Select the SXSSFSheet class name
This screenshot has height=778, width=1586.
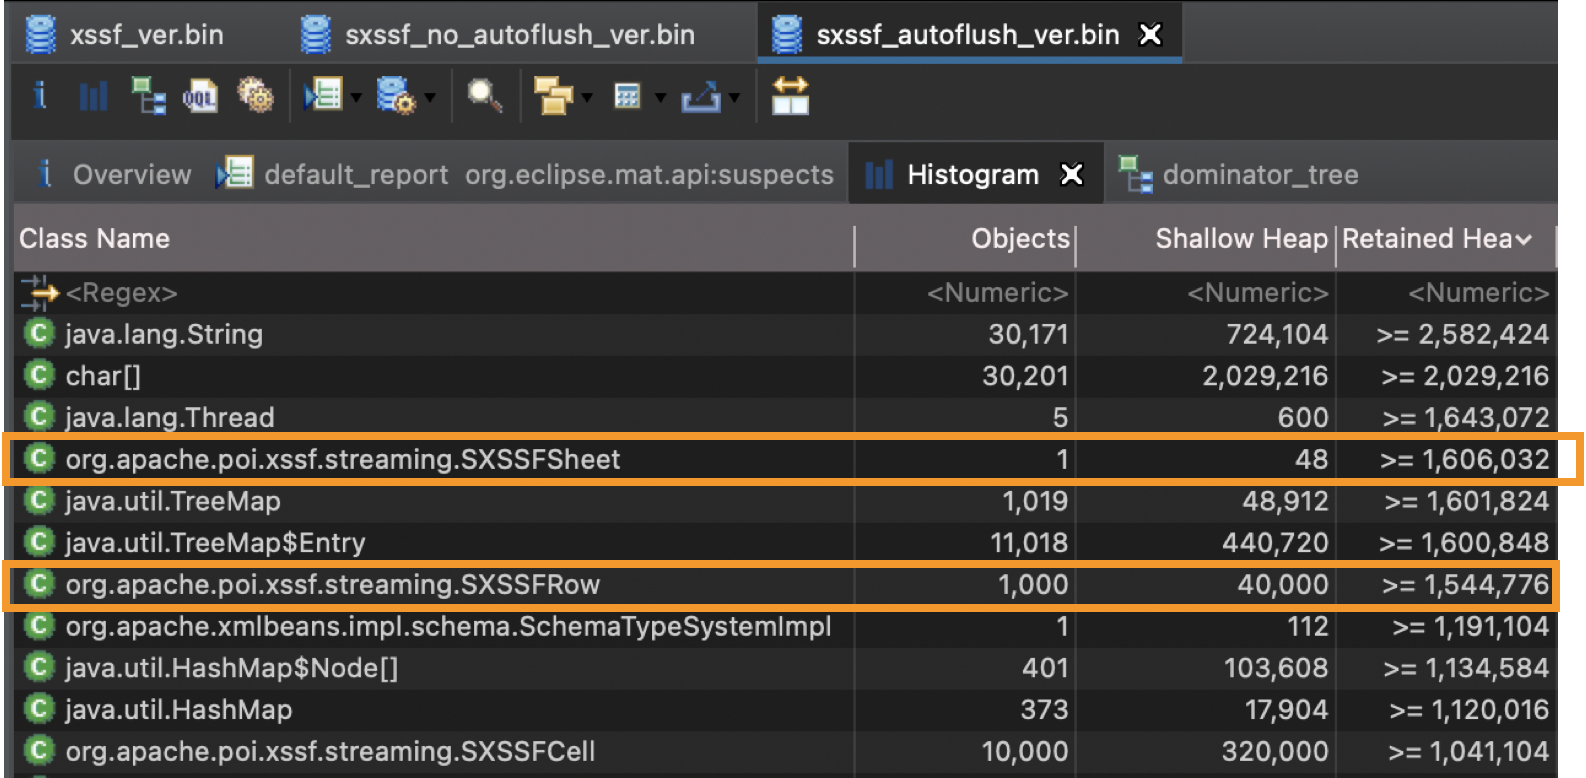(x=342, y=459)
